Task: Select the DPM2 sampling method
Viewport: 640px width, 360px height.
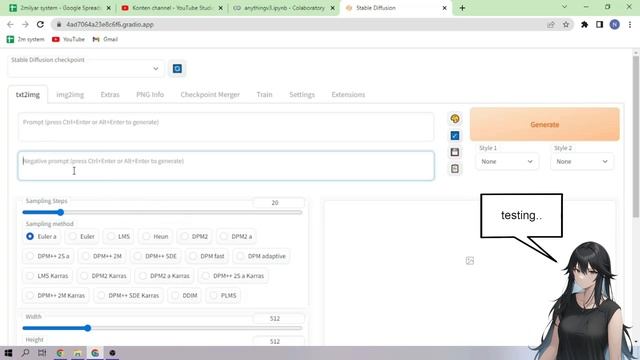Action: pyautogui.click(x=195, y=236)
